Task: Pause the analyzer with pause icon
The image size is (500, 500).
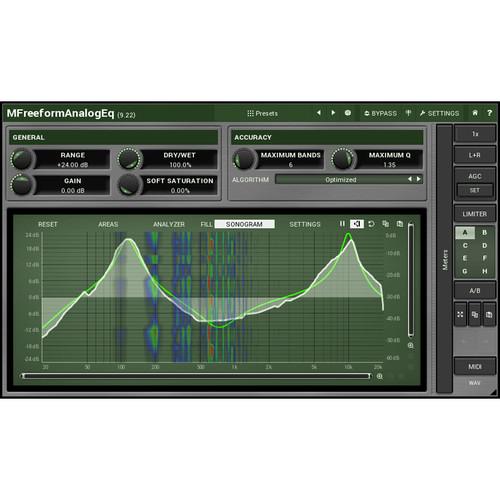Action: click(342, 224)
